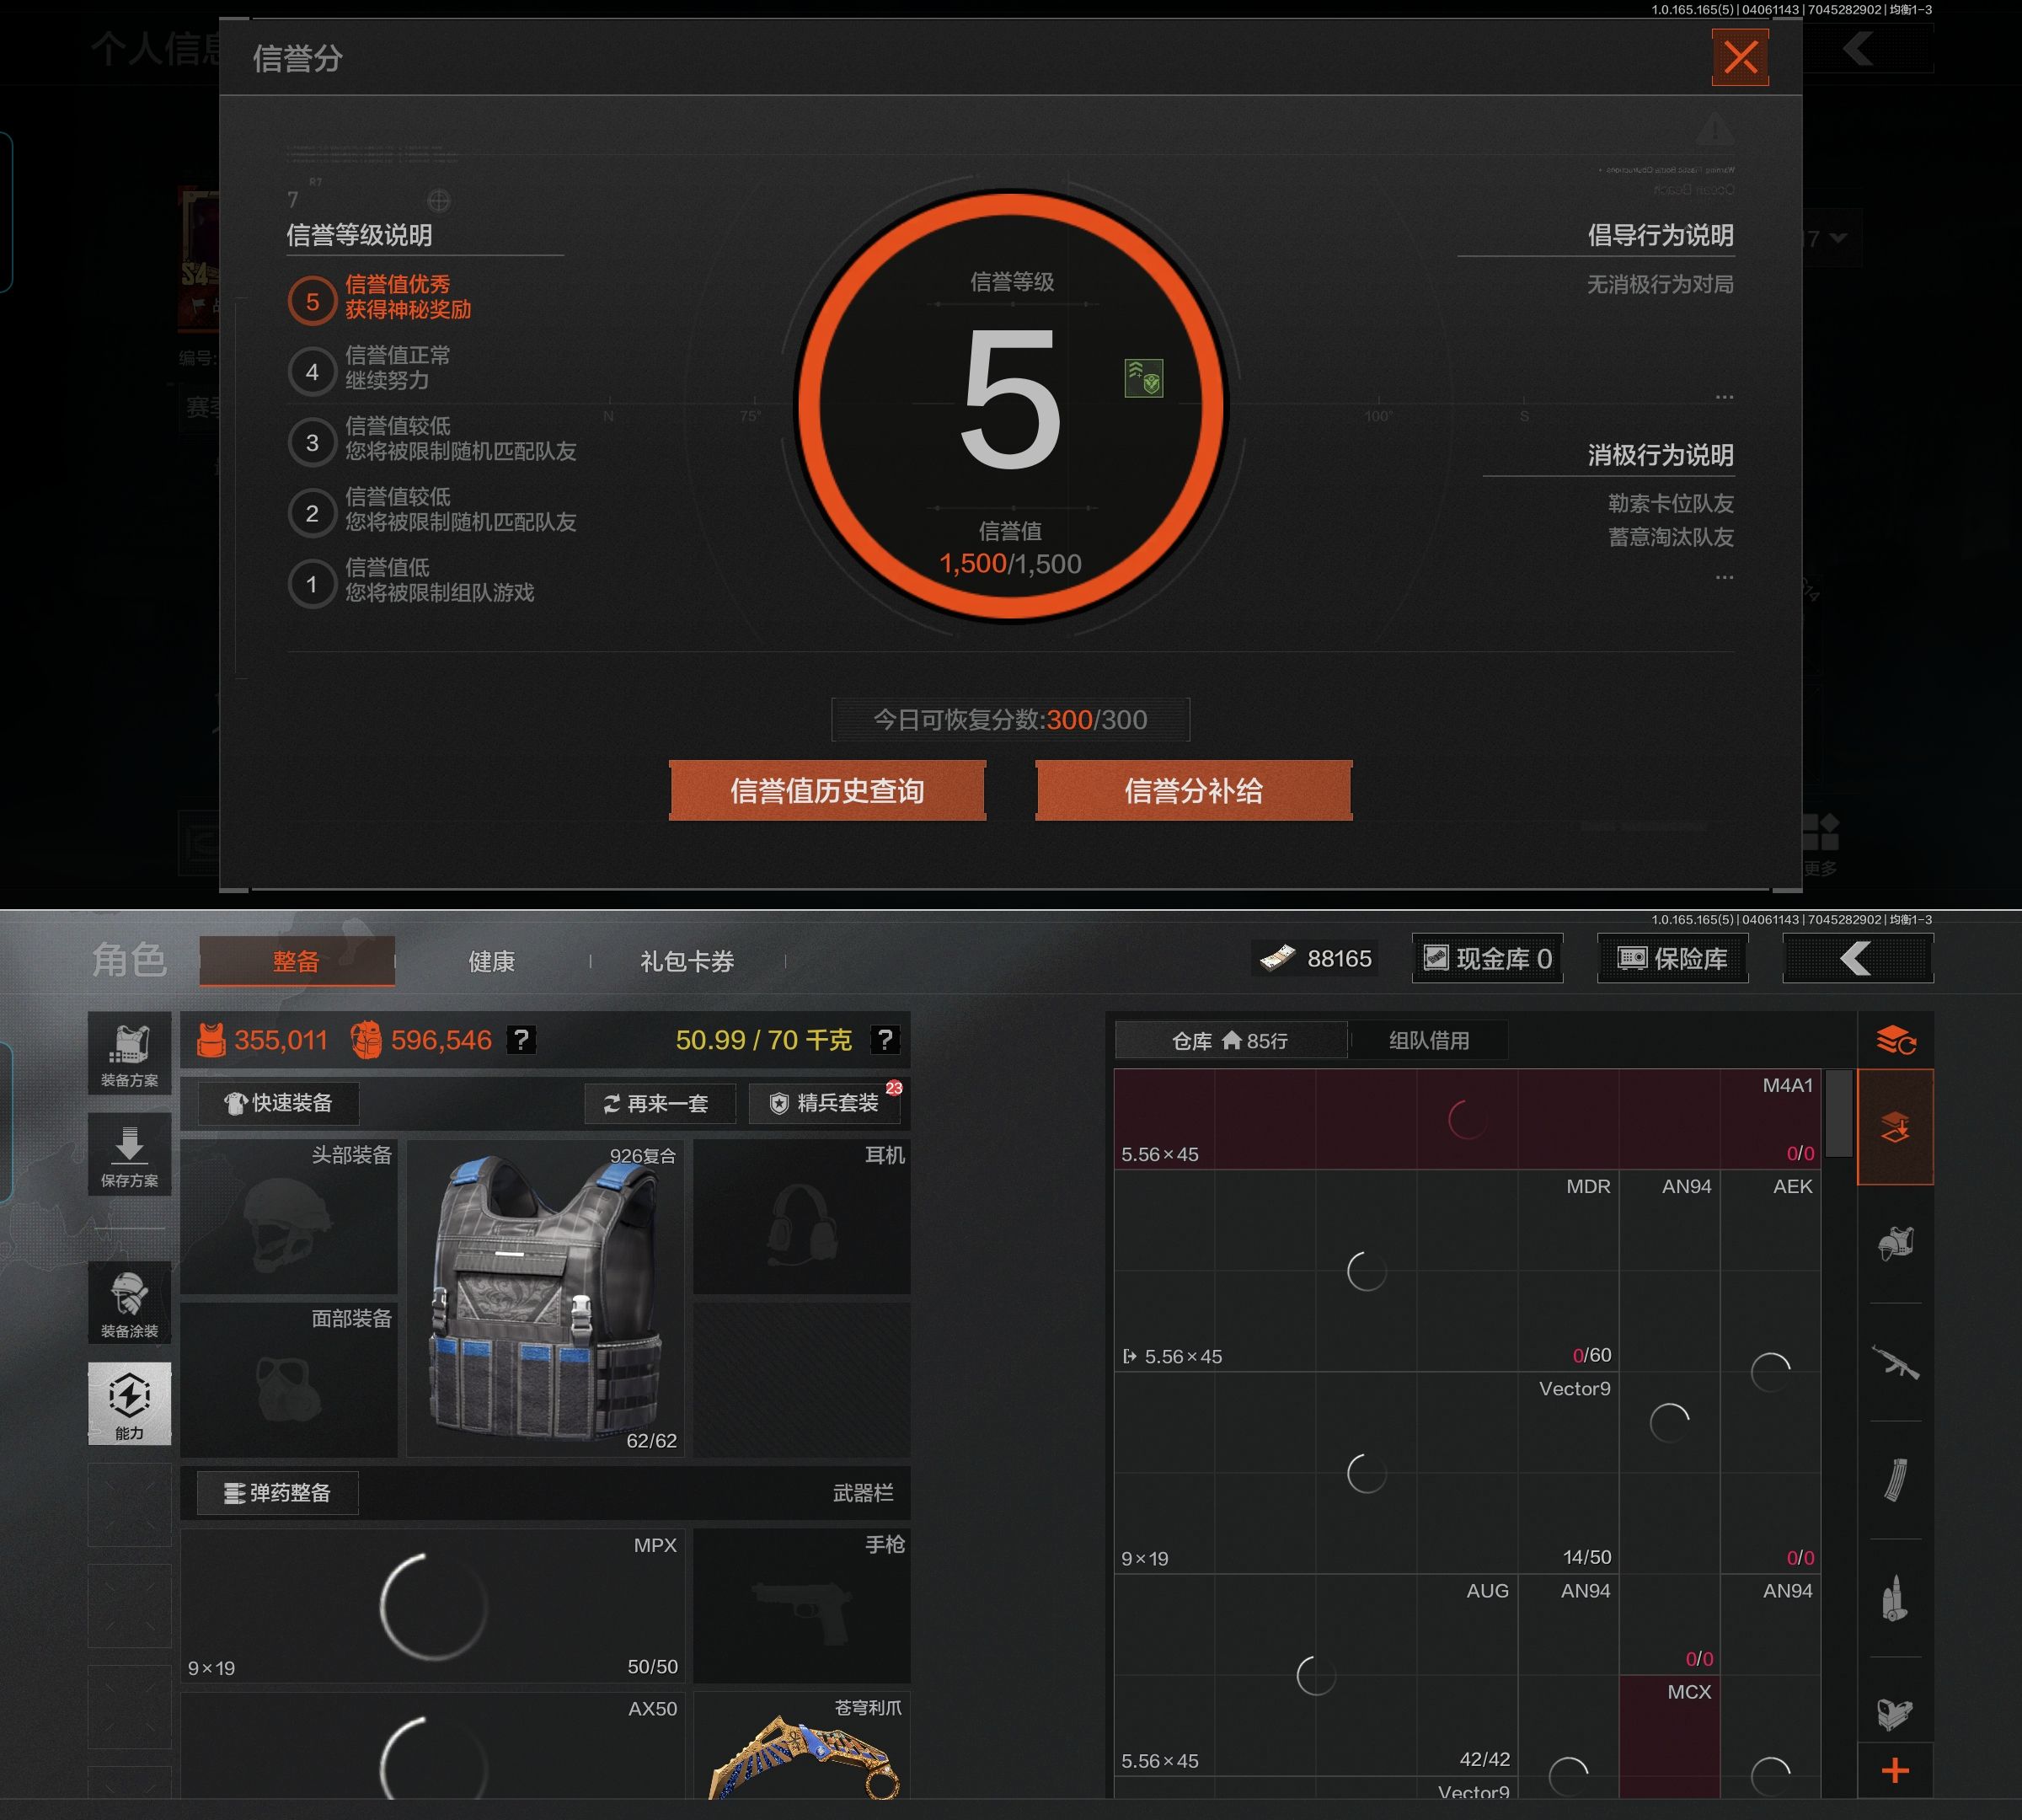Close the 信誉分 dialog
2022x1820 pixels.
[x=1740, y=57]
